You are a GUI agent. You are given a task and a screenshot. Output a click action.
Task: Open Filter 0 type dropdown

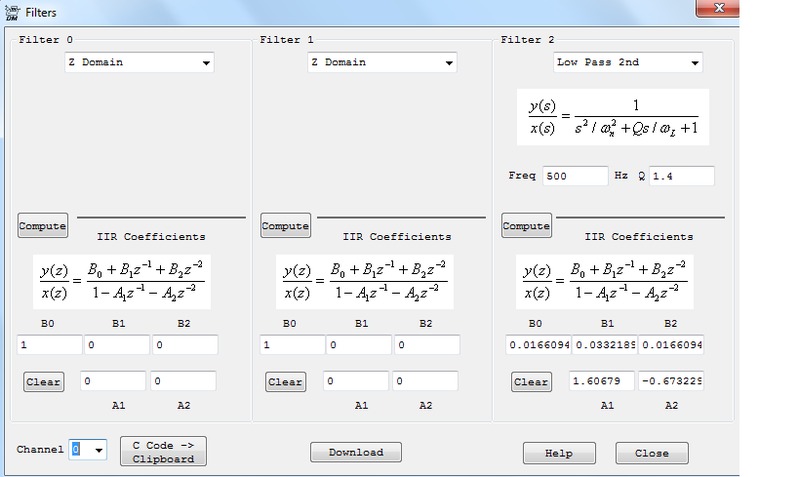[134, 63]
